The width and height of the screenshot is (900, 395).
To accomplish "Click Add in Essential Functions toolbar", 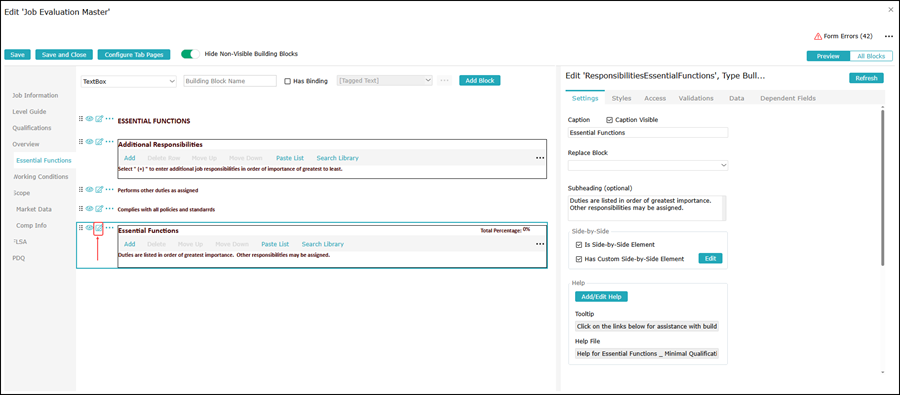I will (130, 244).
